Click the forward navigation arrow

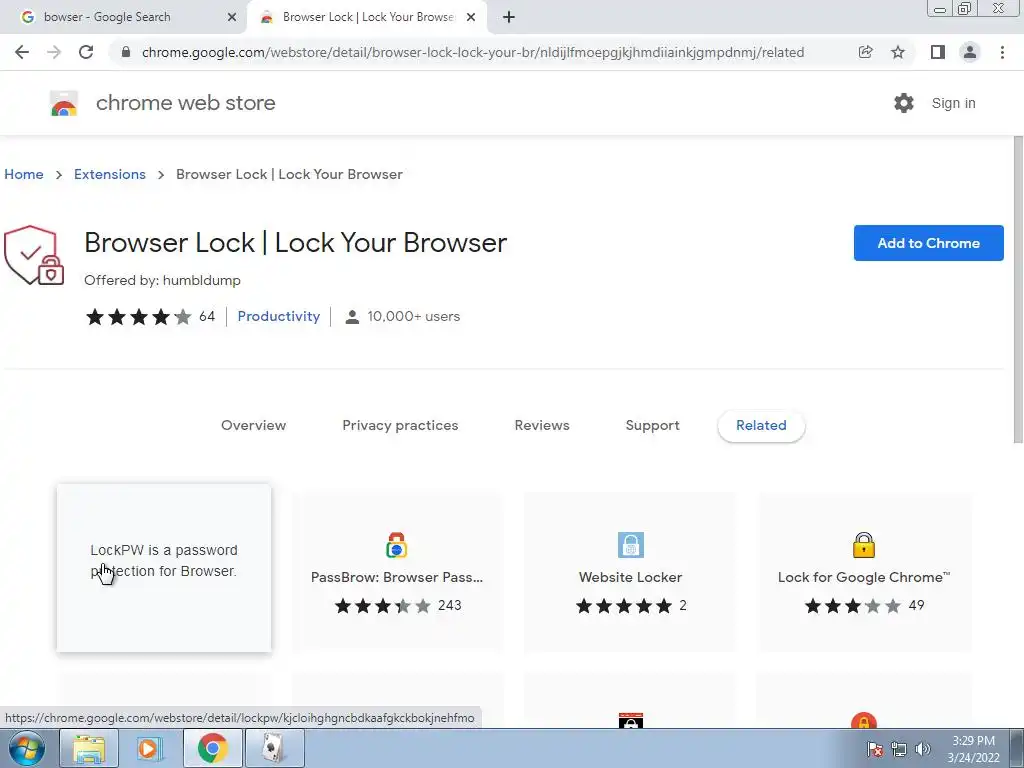click(54, 52)
